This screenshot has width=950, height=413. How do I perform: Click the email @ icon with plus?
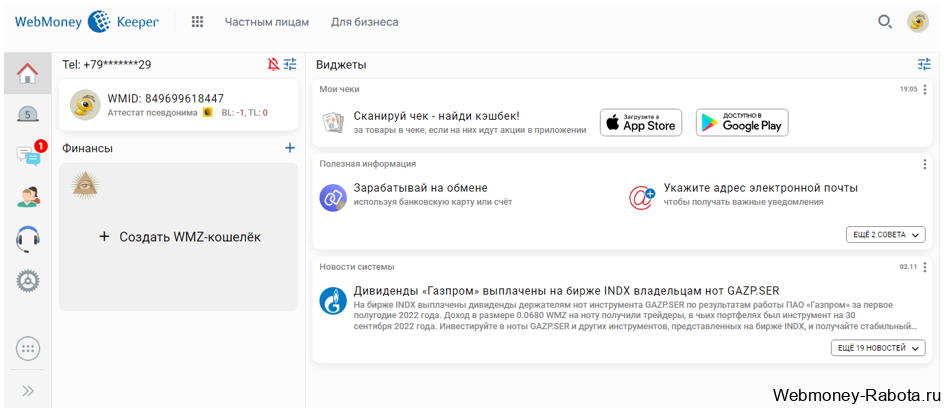pos(642,197)
